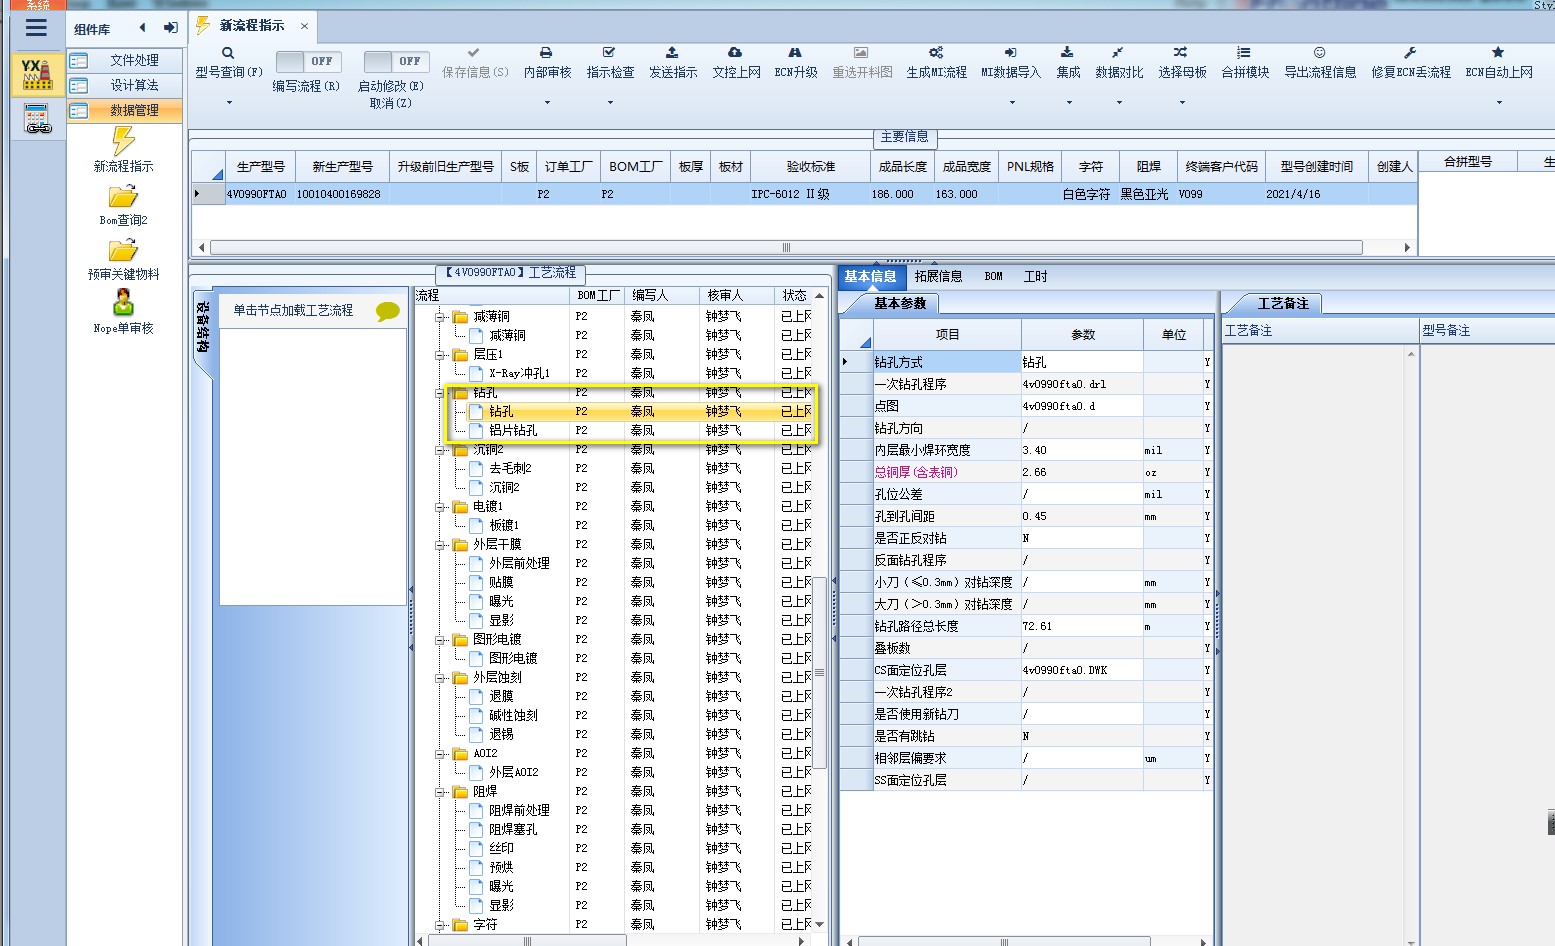
Task: Switch to the 拓展信息 tab
Action: click(x=938, y=277)
